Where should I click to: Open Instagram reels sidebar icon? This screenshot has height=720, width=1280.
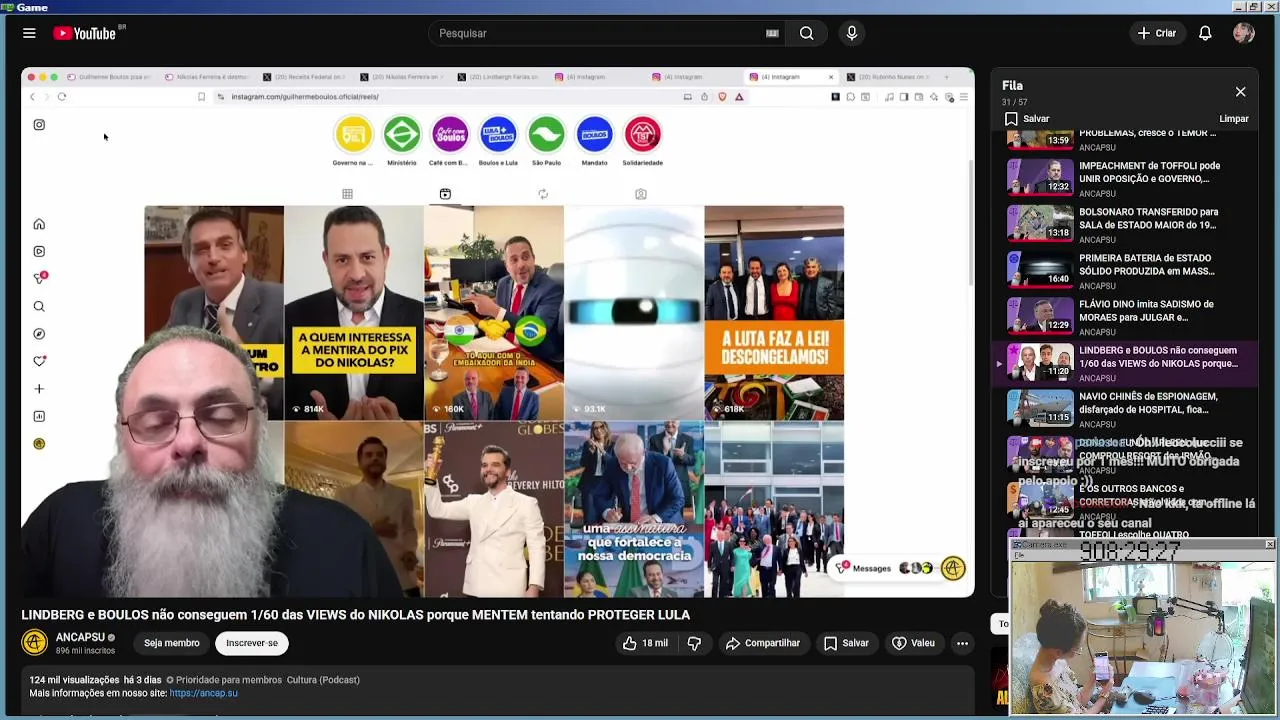[x=39, y=251]
